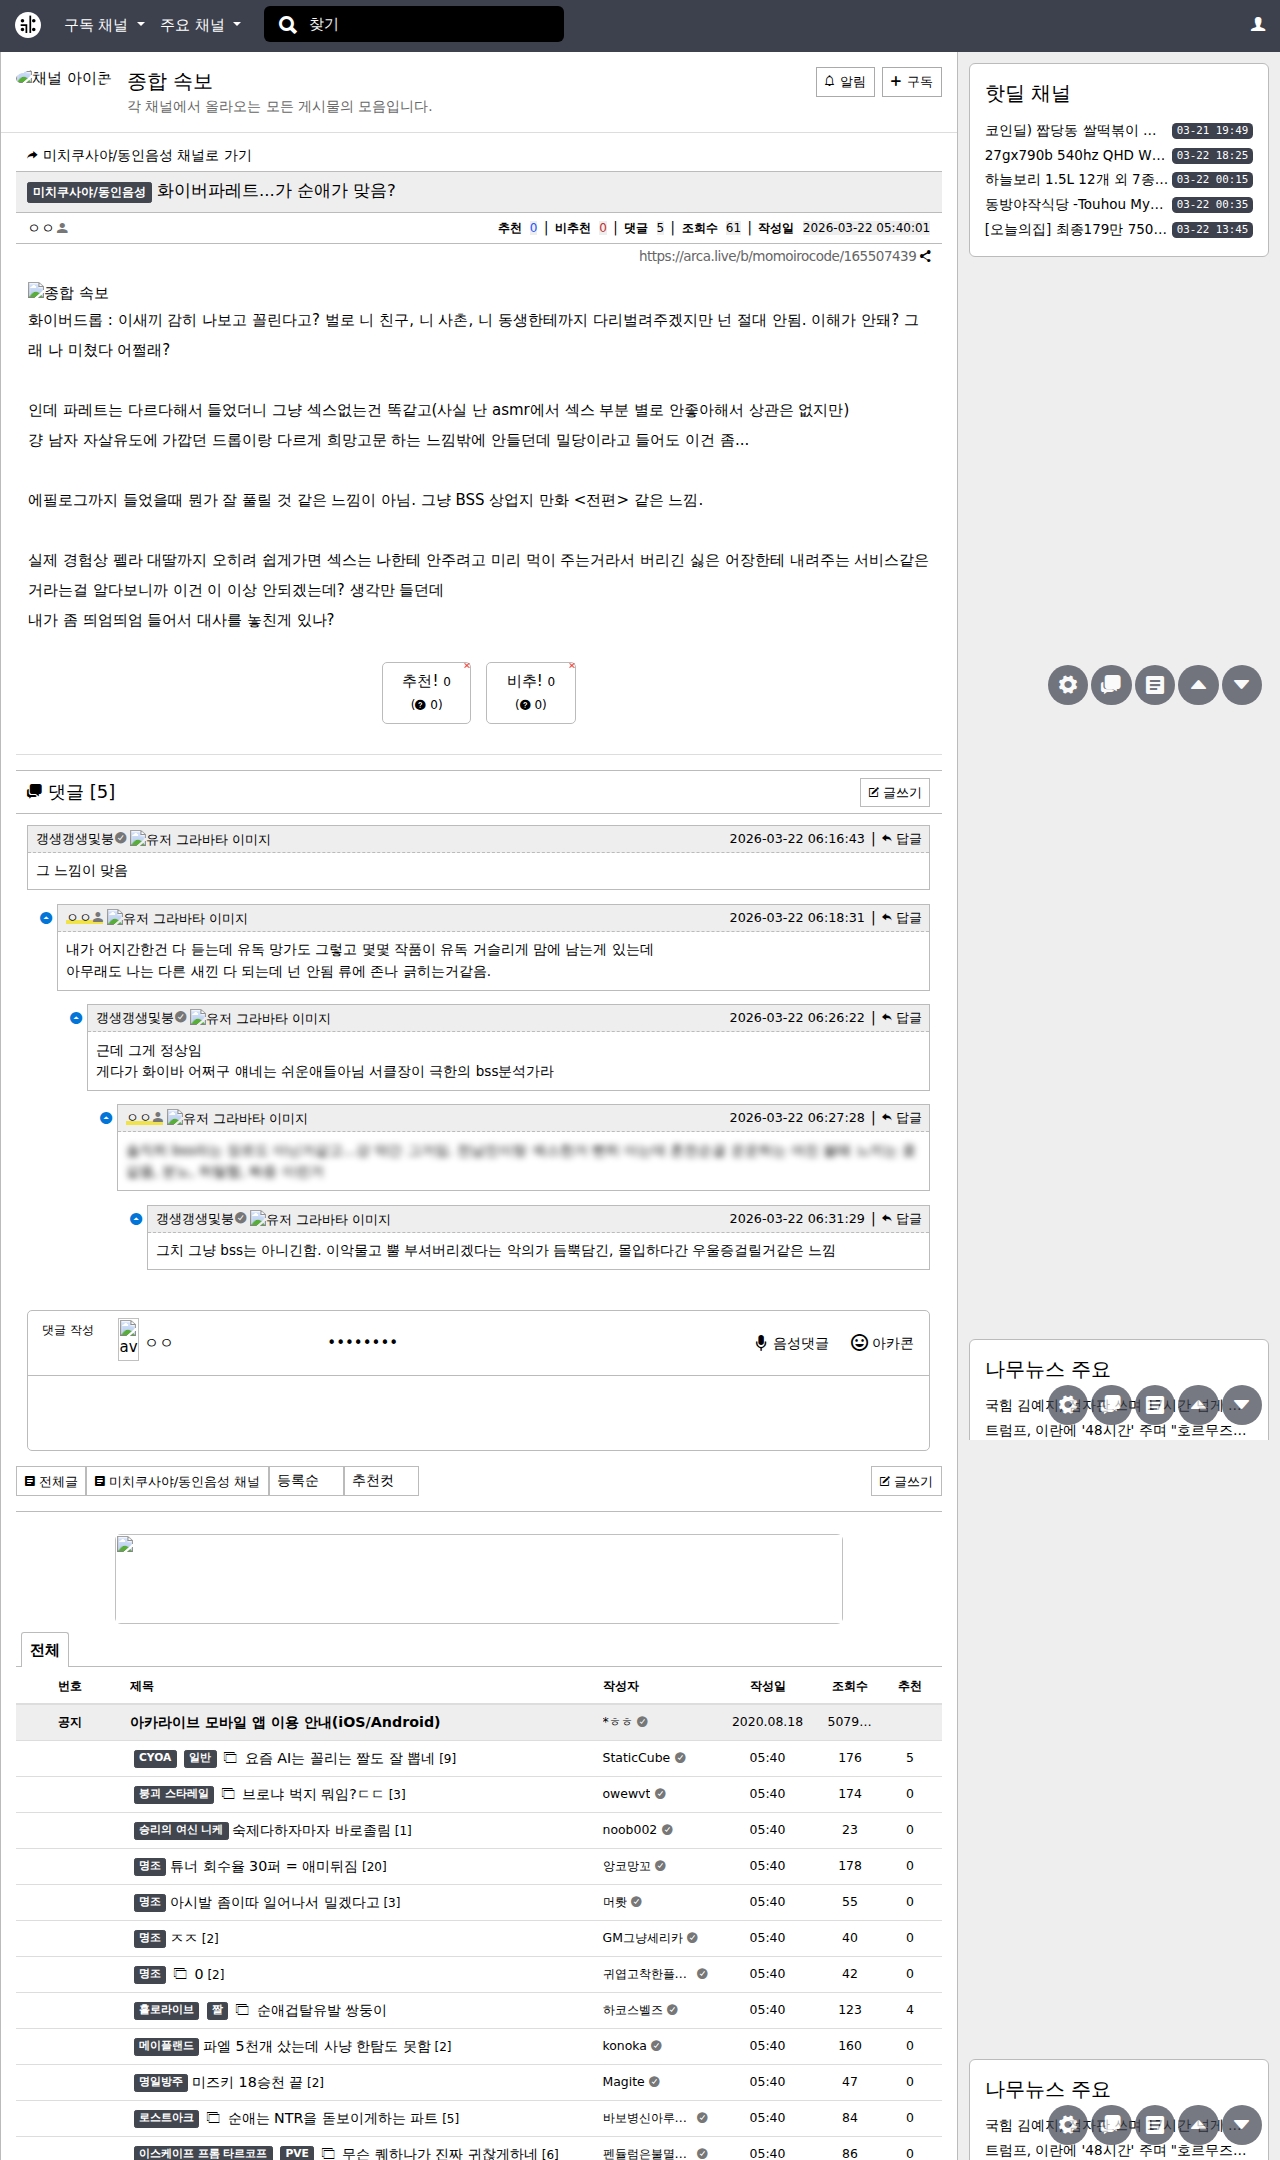Click the Arca Live logo icon
This screenshot has width=1280, height=2160.
tap(28, 25)
